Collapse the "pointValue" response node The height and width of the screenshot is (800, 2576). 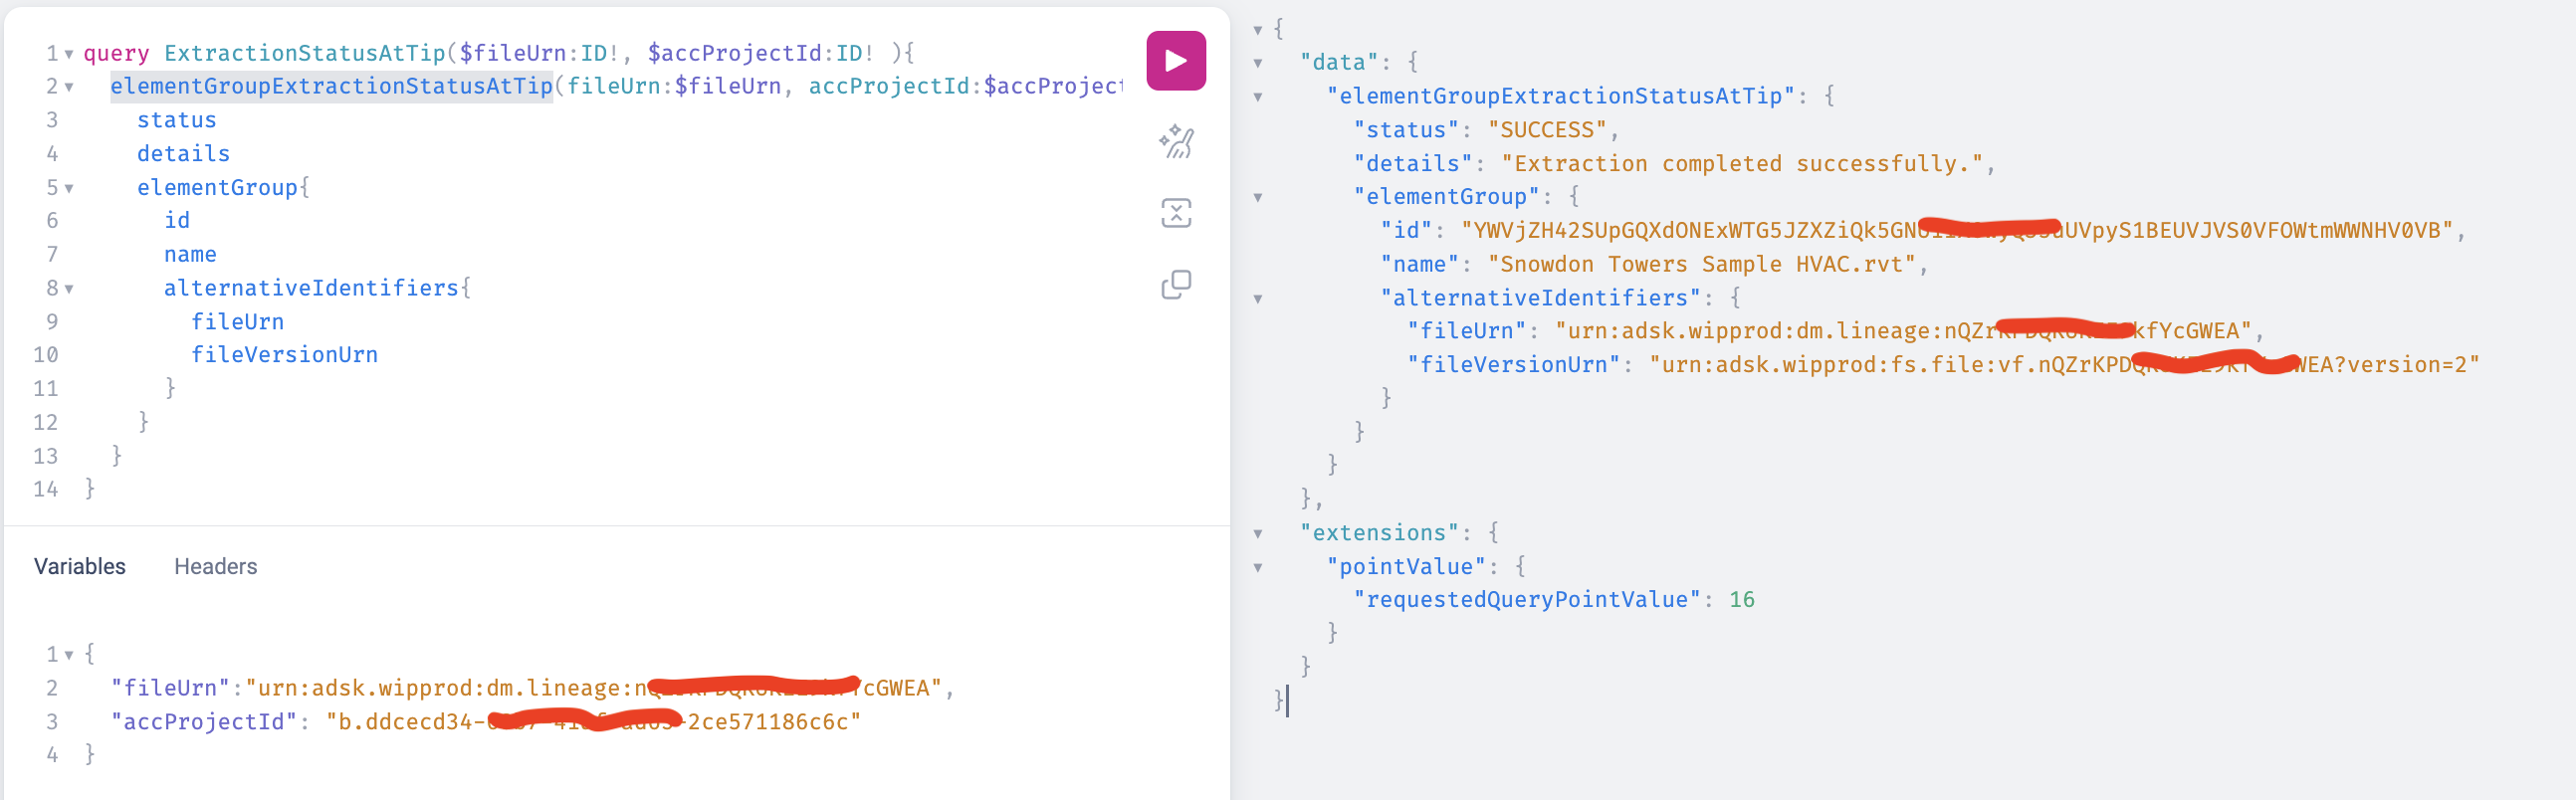[x=1258, y=568]
